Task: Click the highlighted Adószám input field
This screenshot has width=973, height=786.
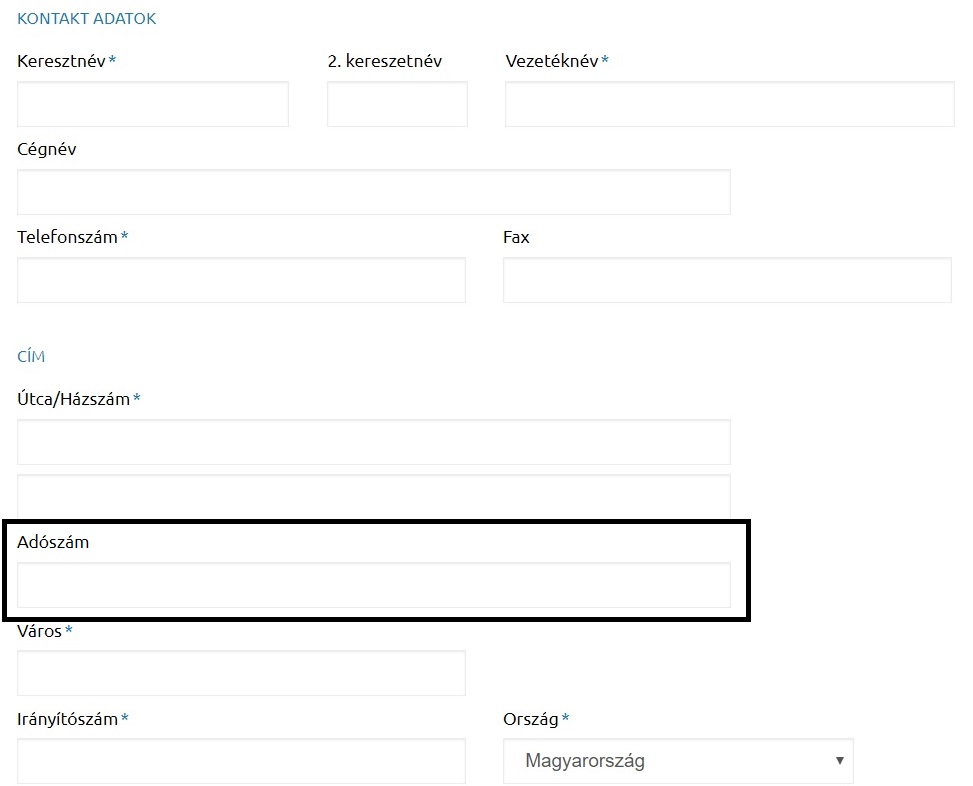Action: point(372,585)
